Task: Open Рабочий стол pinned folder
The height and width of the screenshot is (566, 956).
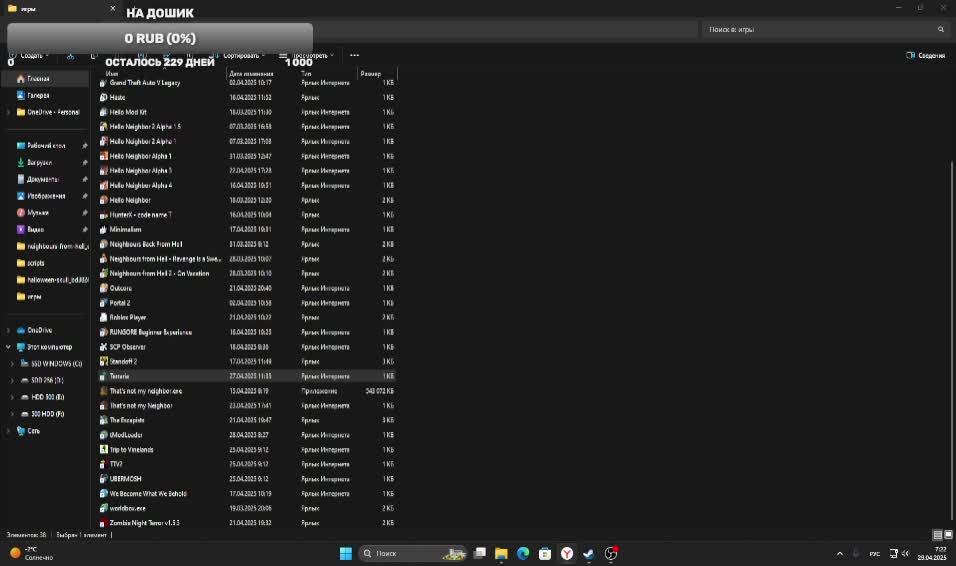Action: tap(46, 146)
